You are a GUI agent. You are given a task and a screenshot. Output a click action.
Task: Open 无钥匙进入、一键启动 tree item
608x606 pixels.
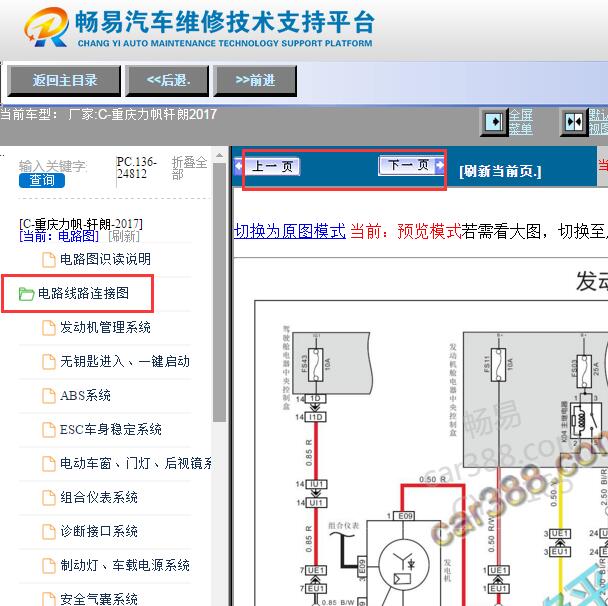coord(124,361)
